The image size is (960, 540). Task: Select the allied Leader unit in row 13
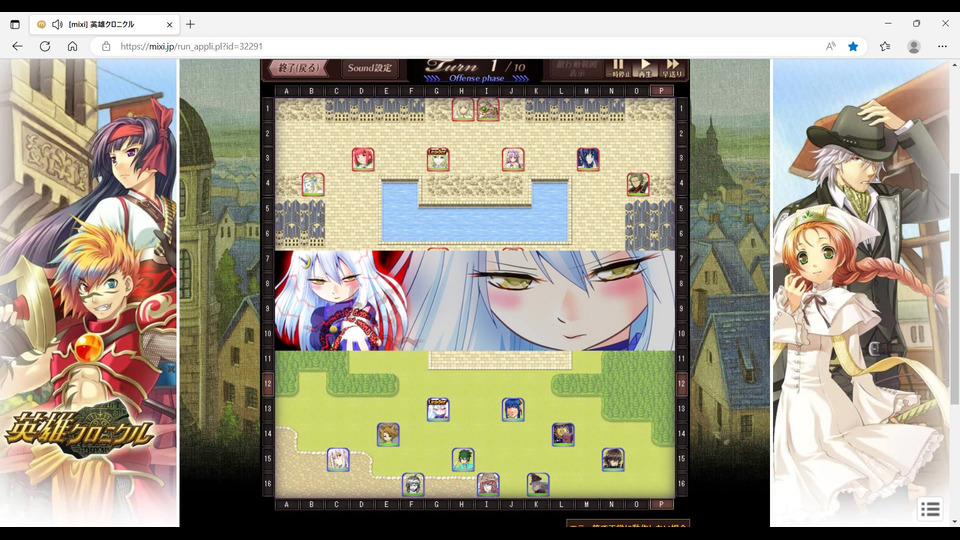point(438,410)
